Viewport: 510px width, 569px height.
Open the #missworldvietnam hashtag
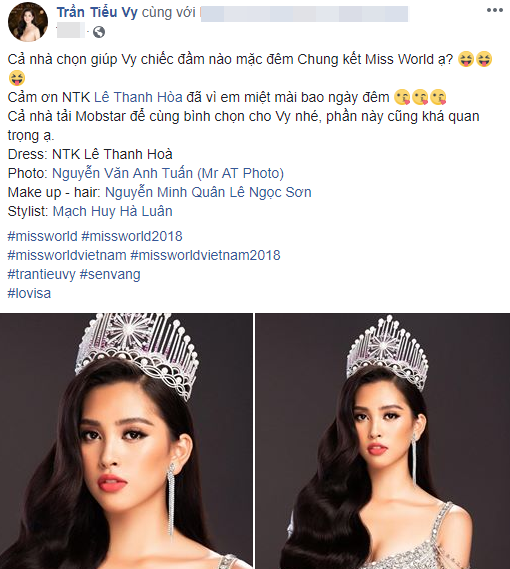[67, 255]
